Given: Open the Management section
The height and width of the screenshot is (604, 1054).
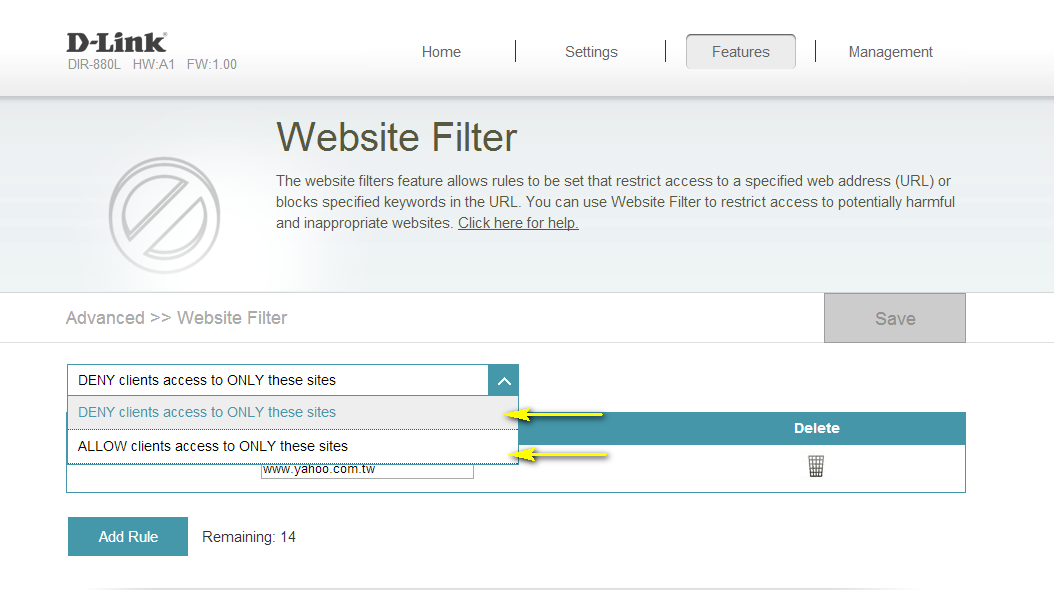Looking at the screenshot, I should click(890, 51).
